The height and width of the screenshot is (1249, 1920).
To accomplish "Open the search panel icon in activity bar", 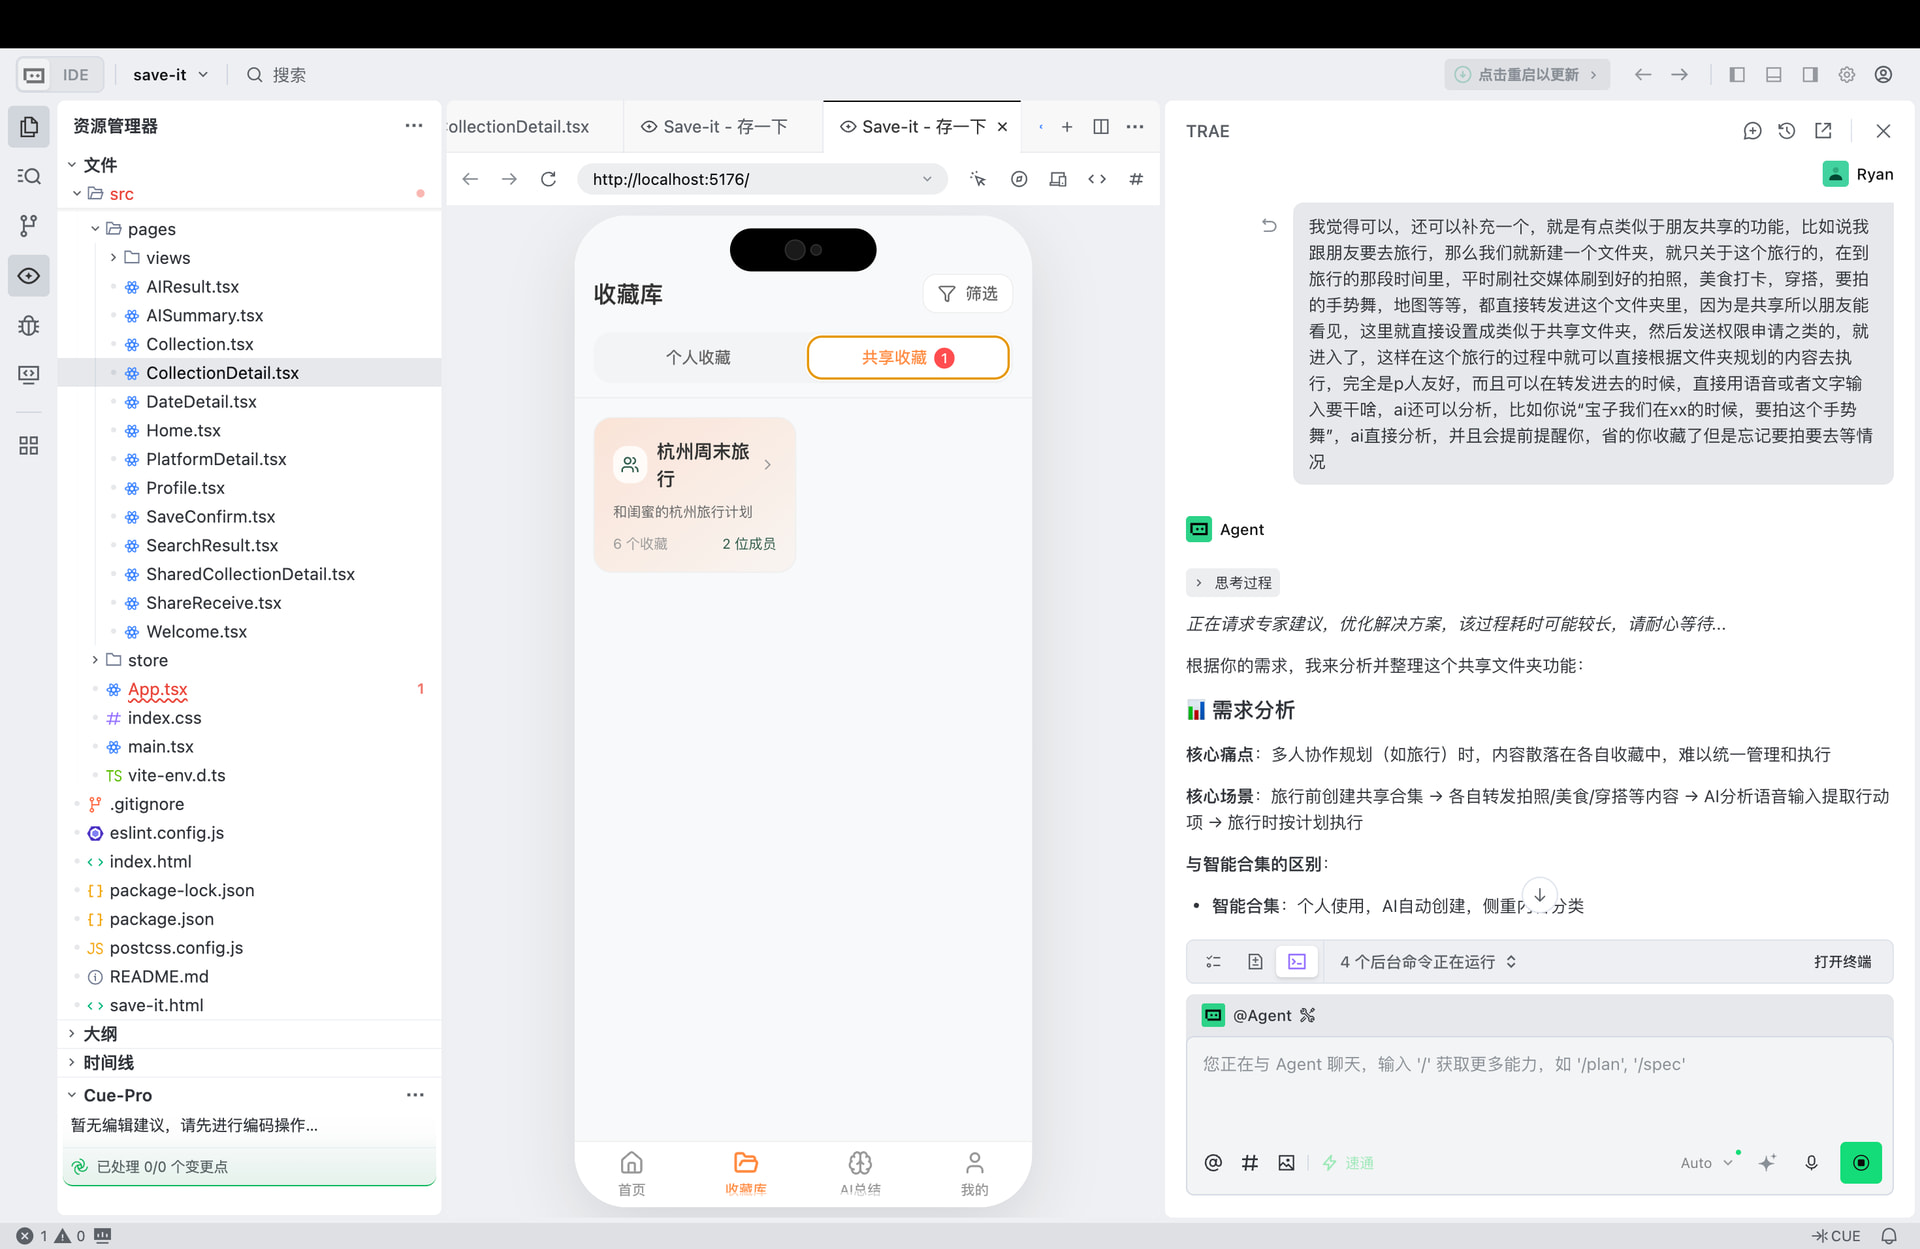I will tap(29, 176).
